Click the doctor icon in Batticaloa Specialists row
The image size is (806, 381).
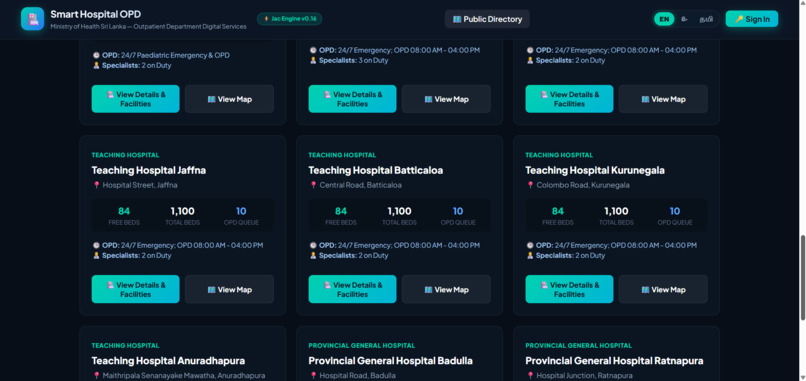pos(313,256)
